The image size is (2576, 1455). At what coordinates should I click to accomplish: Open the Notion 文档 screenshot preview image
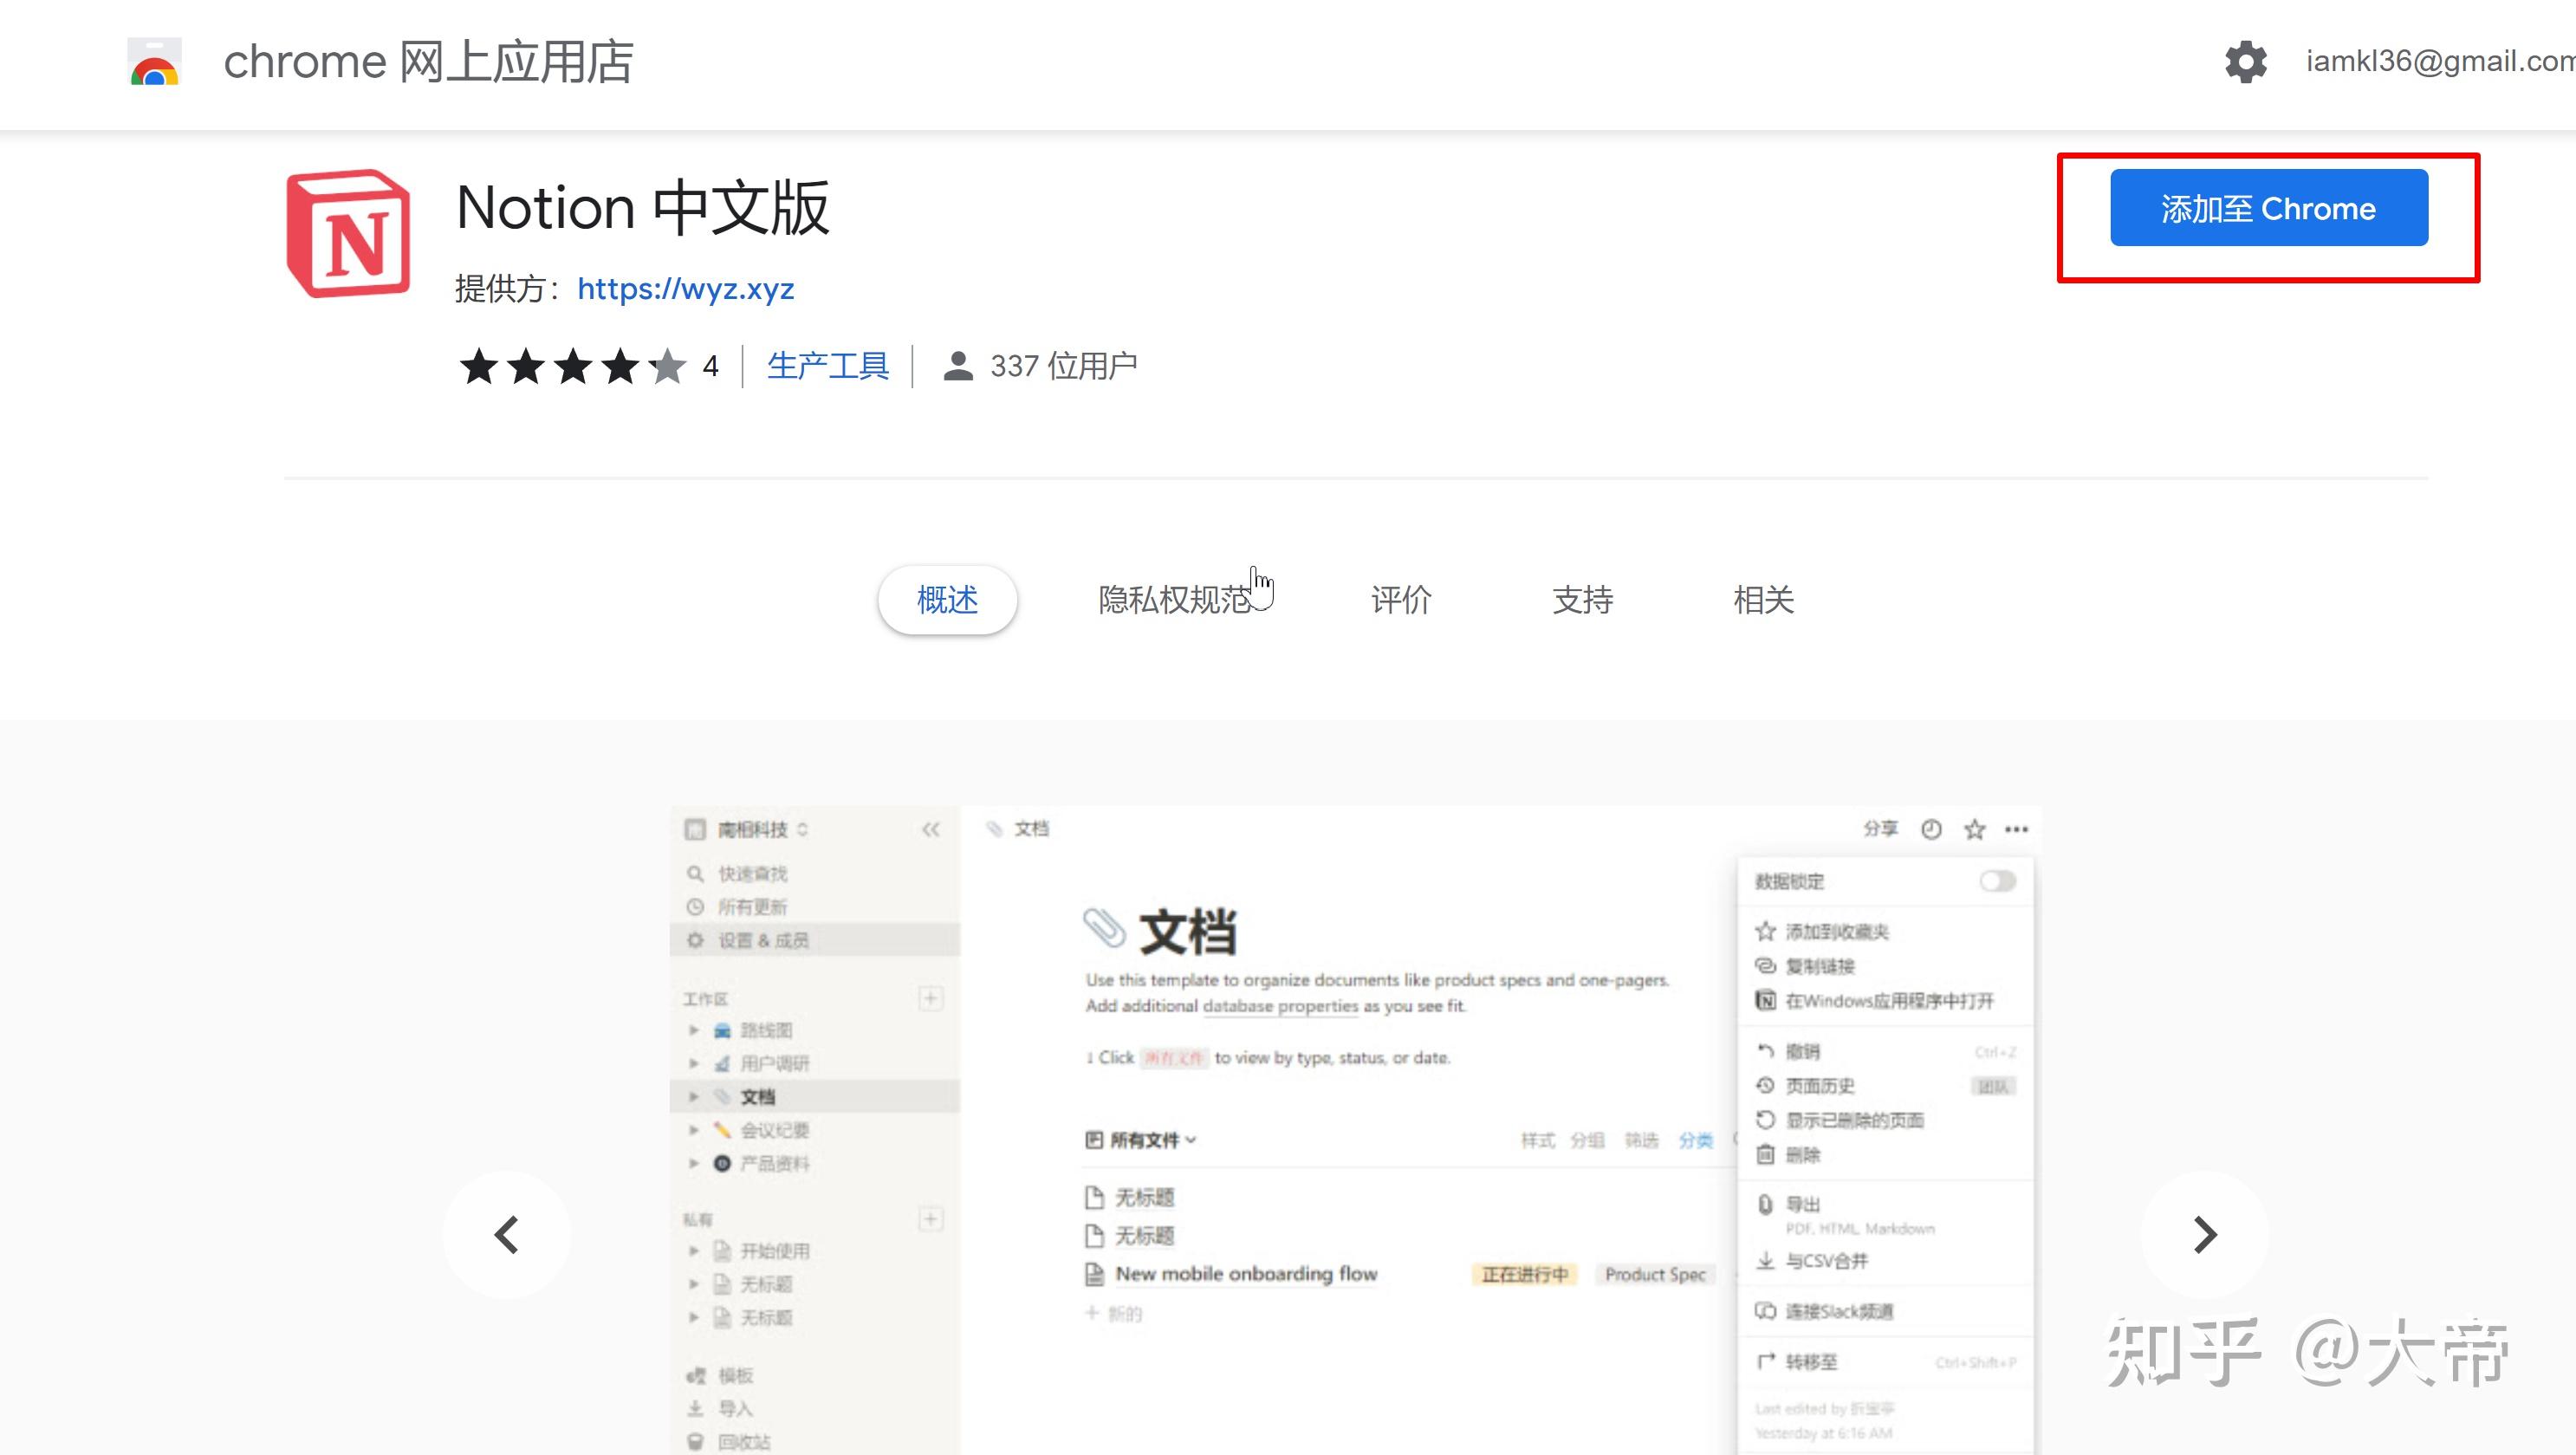click(1356, 1130)
